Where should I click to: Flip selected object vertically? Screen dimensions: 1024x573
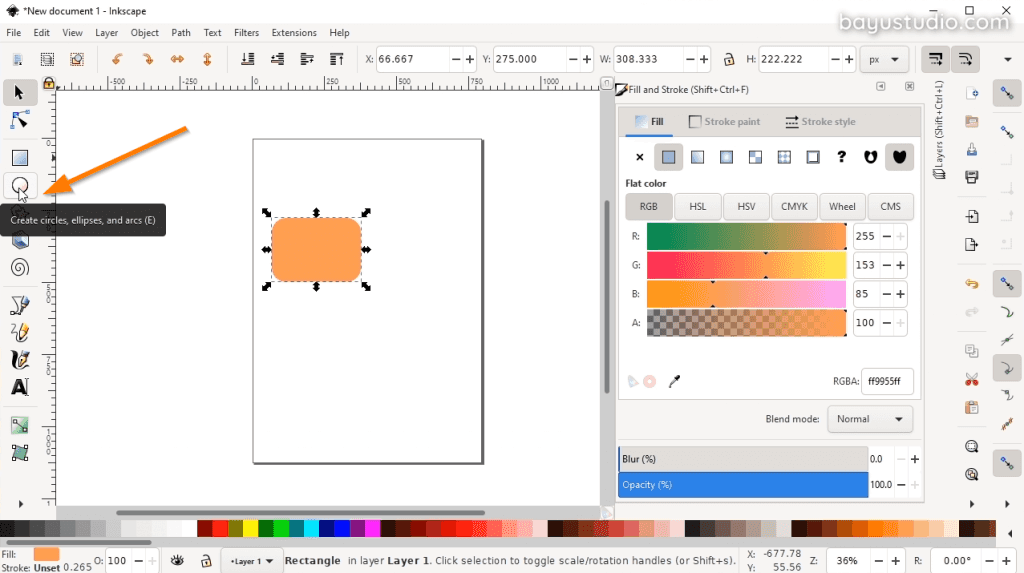207,59
